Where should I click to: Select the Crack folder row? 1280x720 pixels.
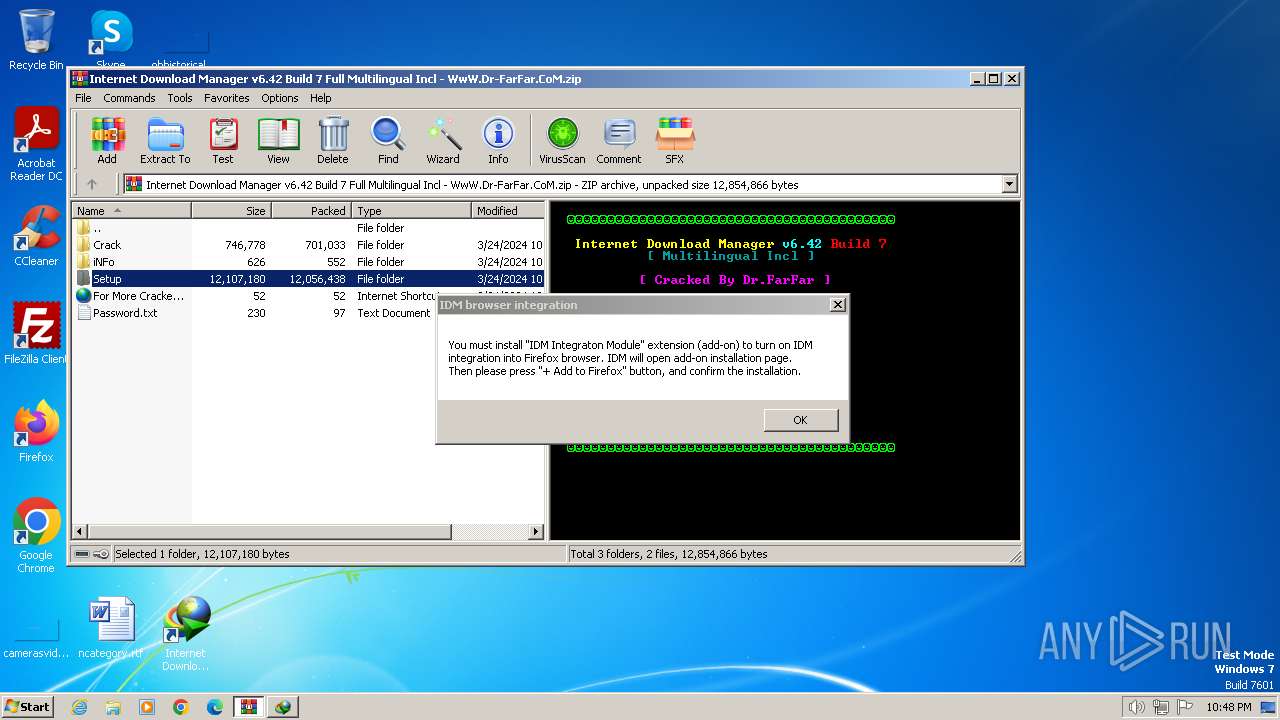308,245
